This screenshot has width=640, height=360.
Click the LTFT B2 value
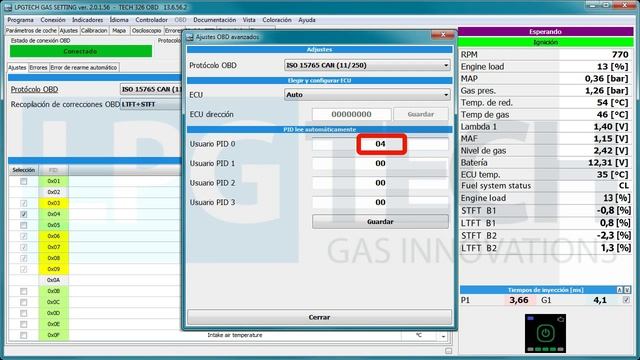pyautogui.click(x=616, y=248)
